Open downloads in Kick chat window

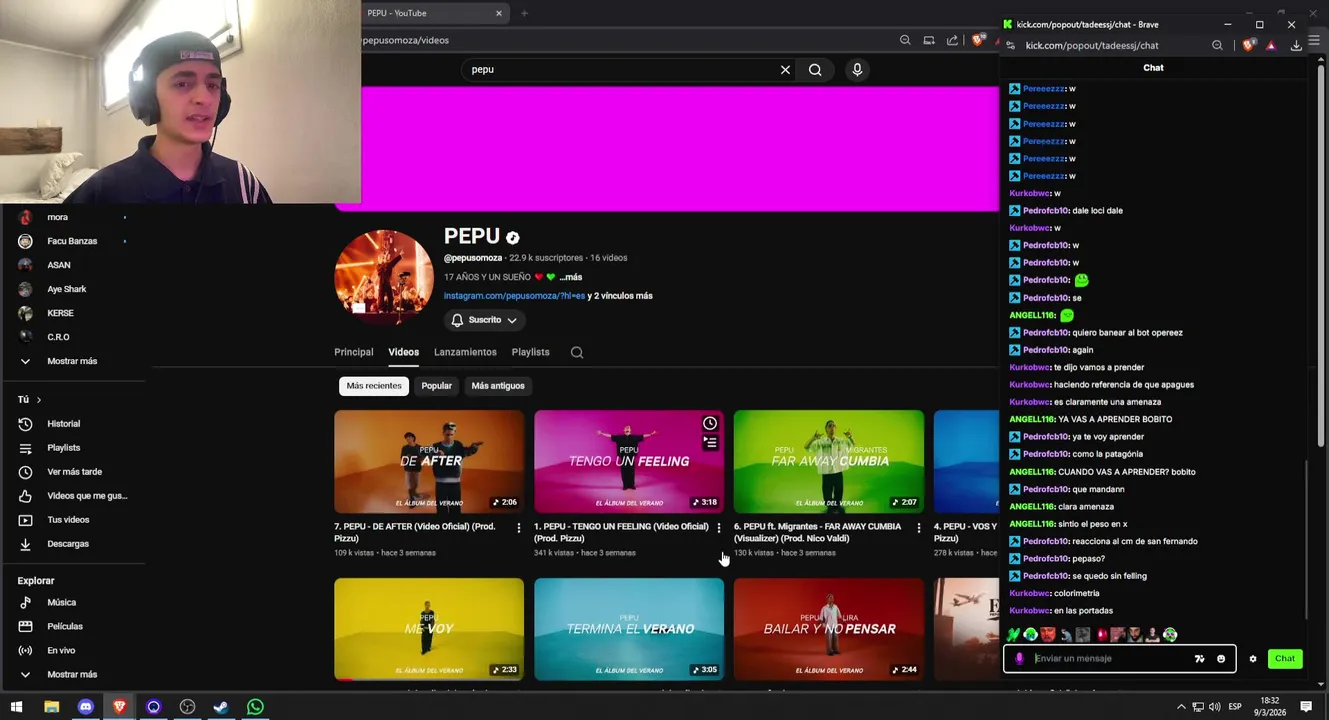(1296, 46)
